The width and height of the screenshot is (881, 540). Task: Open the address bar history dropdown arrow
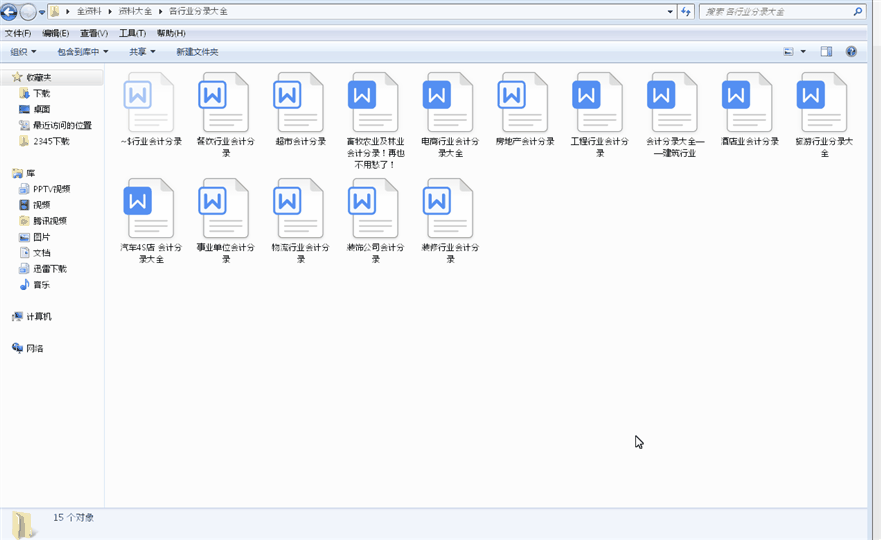(670, 11)
